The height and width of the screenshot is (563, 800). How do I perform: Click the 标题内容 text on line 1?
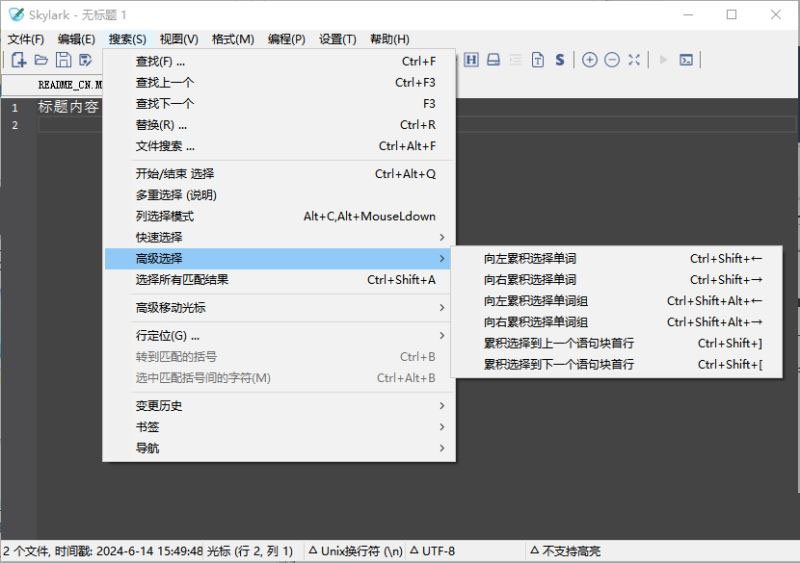tap(68, 107)
